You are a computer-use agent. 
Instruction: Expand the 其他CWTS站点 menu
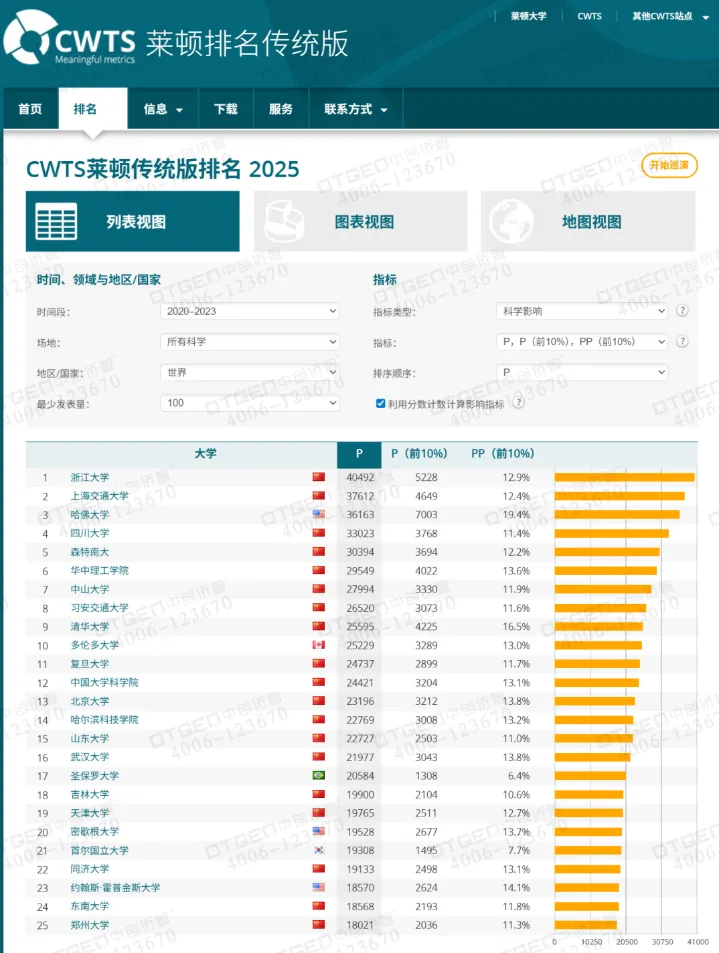[x=670, y=16]
